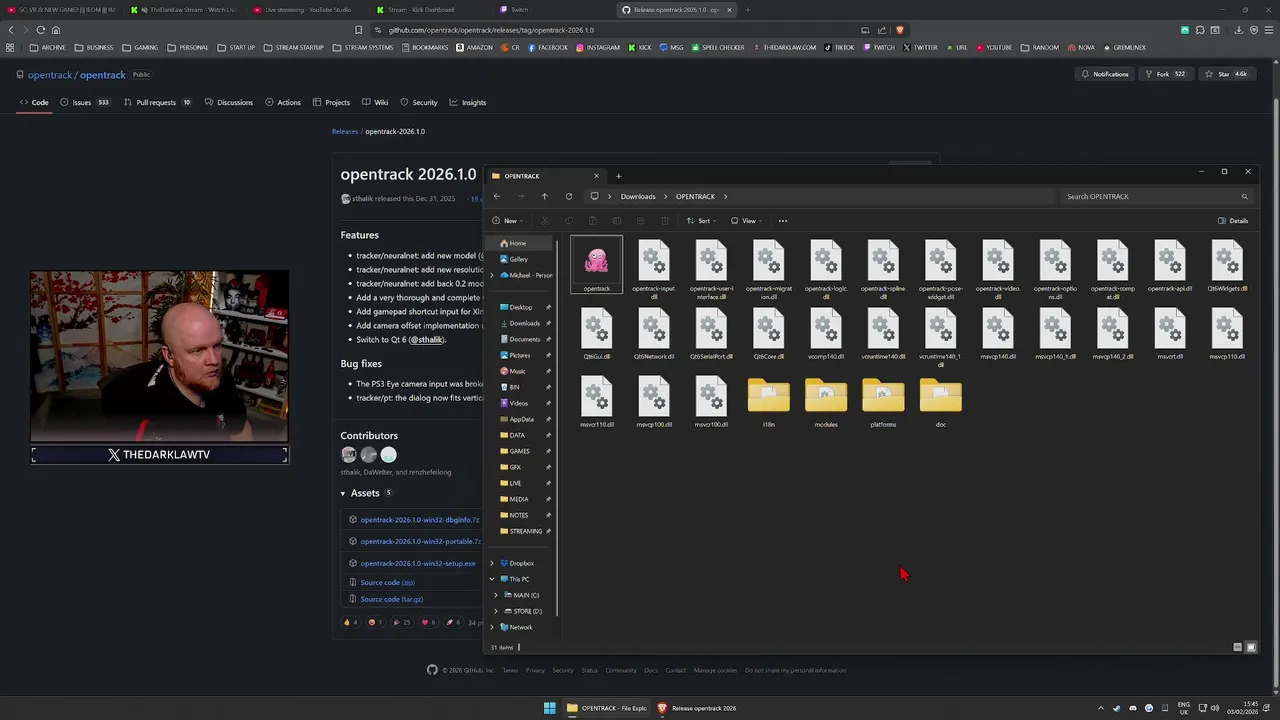Select the opentrack-api.dll file
This screenshot has height=720, width=1280.
1169,266
